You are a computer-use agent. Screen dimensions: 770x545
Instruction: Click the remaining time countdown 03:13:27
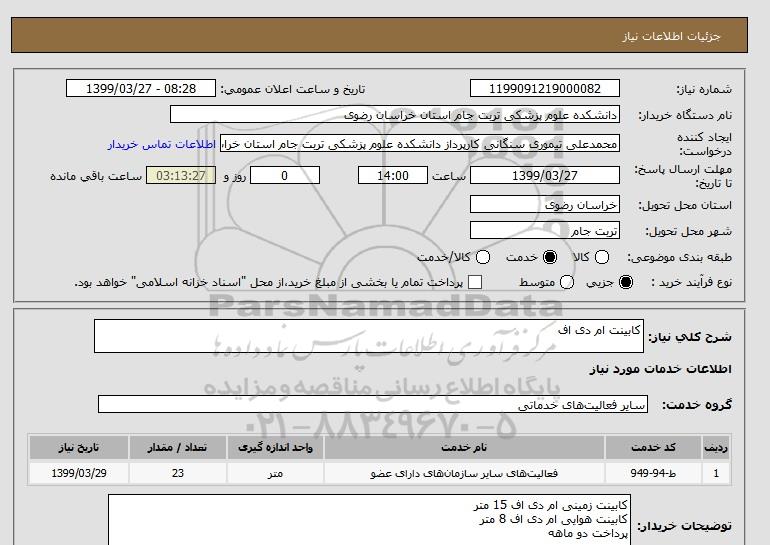(181, 175)
